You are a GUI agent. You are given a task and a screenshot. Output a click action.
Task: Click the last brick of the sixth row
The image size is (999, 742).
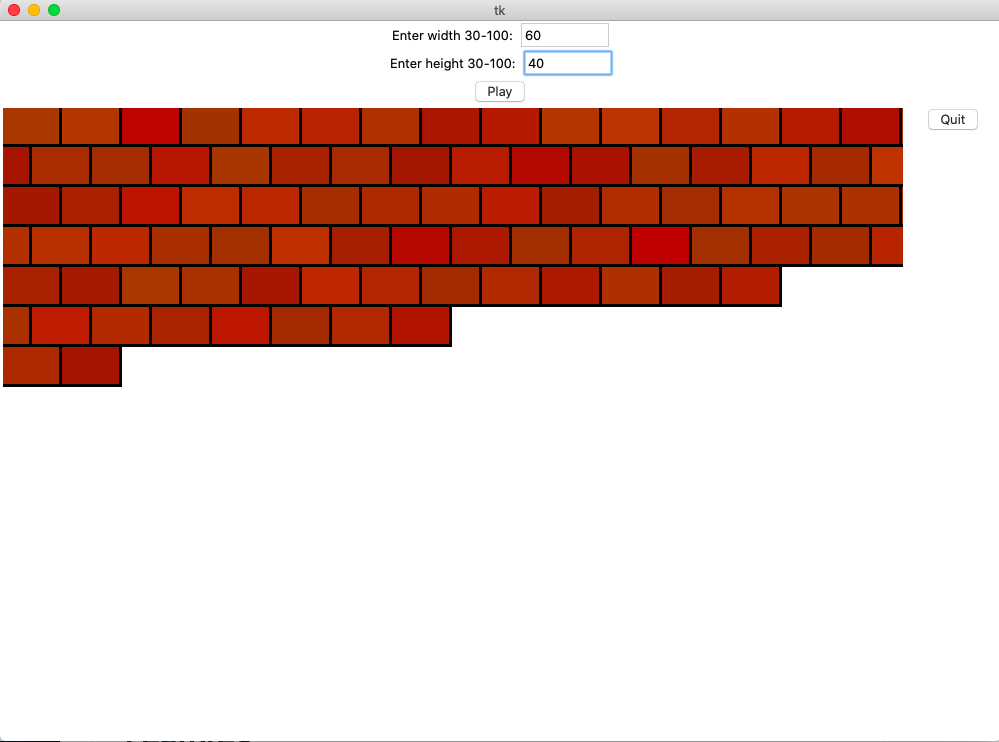coord(420,325)
